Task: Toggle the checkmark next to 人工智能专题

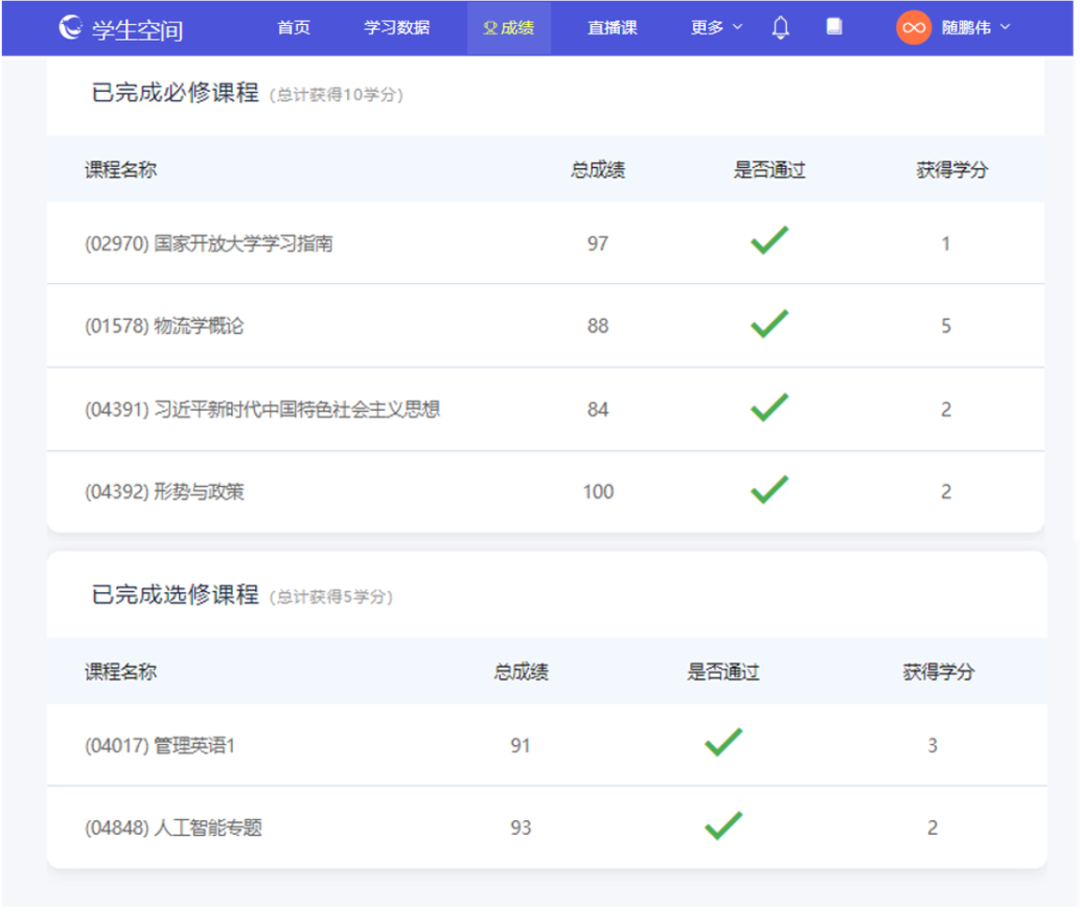Action: tap(723, 826)
